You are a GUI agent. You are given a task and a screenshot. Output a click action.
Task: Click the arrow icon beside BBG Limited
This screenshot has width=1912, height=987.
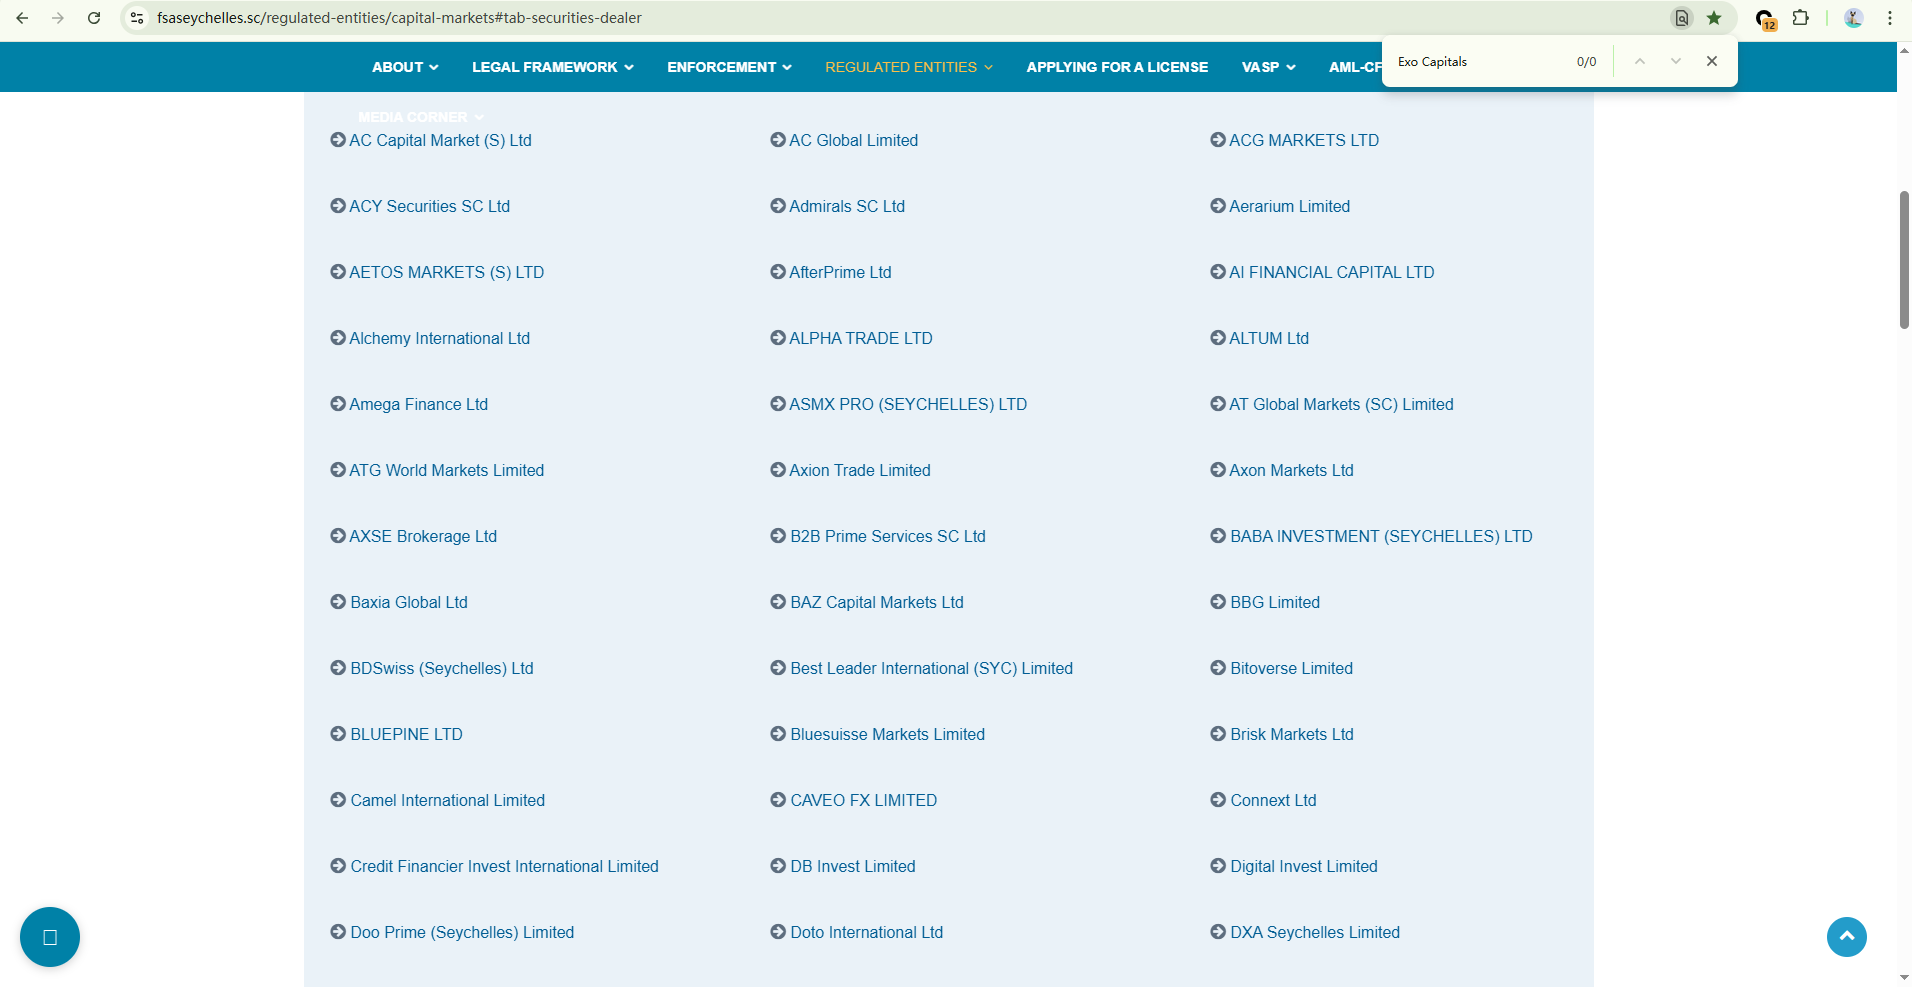pos(1218,602)
